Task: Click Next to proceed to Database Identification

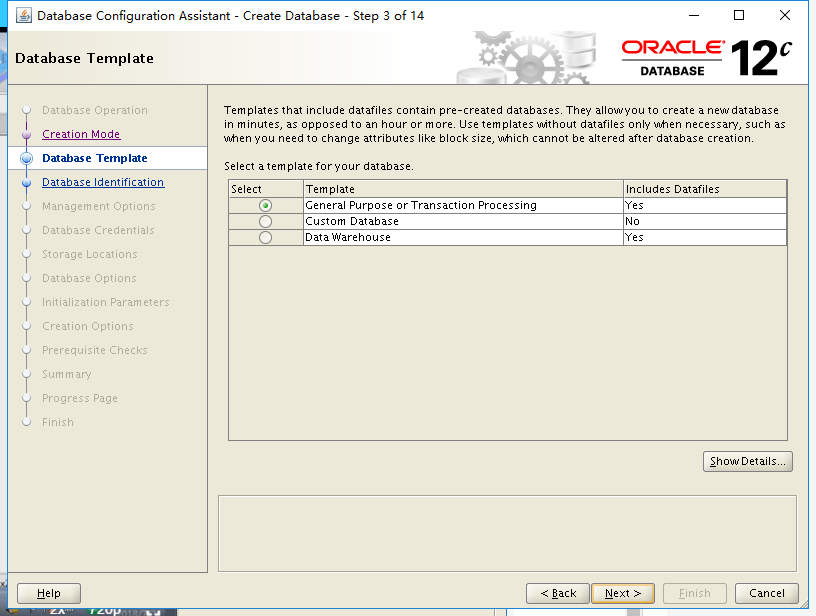Action: pos(622,593)
